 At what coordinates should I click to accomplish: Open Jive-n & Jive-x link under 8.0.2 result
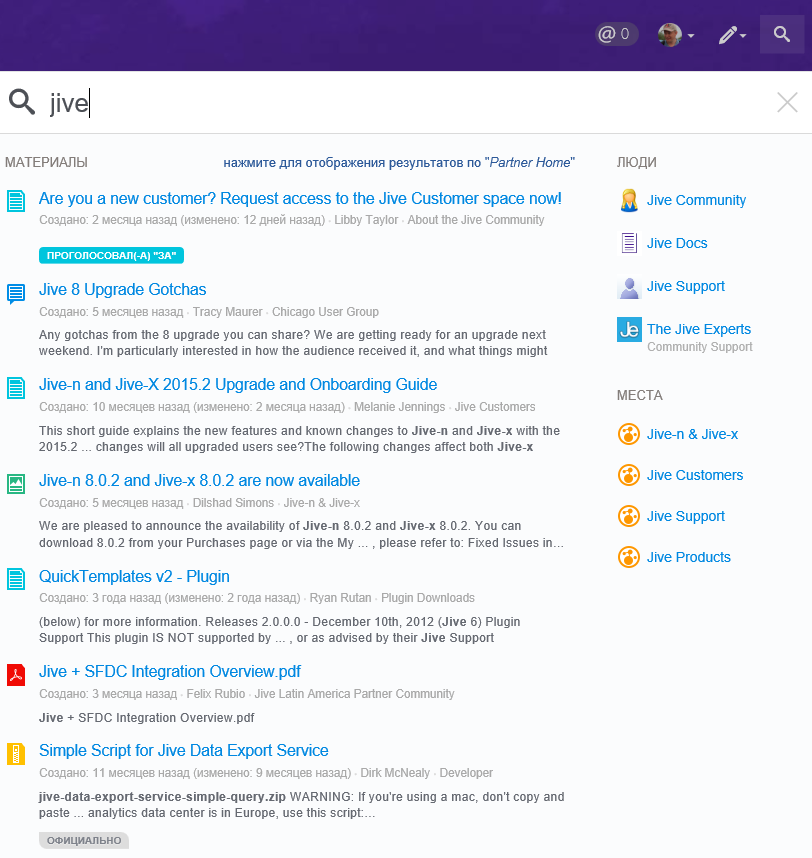click(322, 503)
